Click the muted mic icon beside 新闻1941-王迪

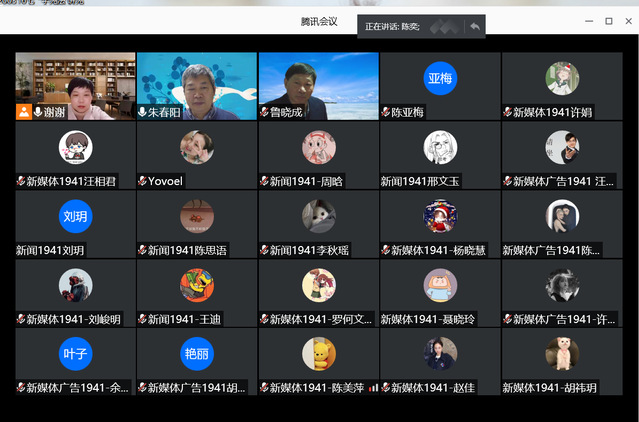(x=142, y=319)
